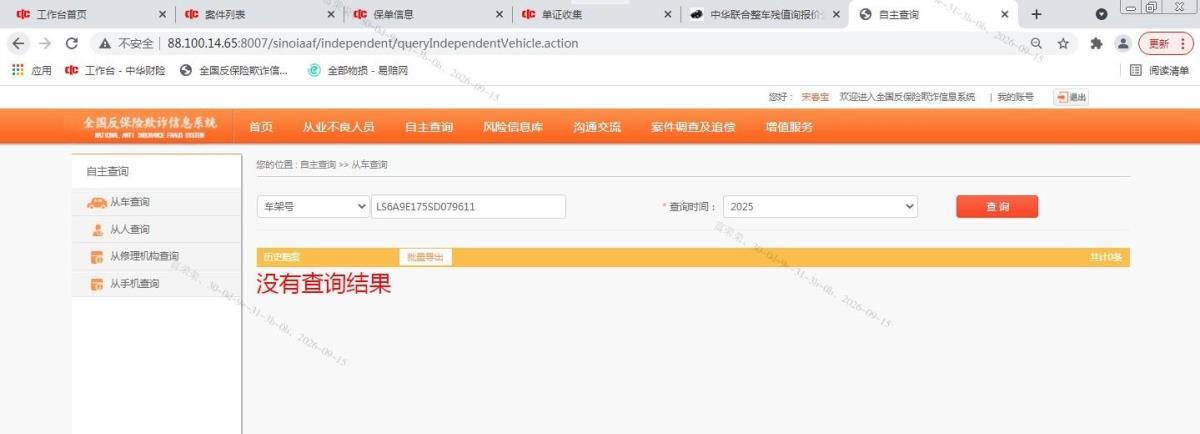The image size is (1200, 434).
Task: Click the 批量导出 export button
Action: click(425, 257)
